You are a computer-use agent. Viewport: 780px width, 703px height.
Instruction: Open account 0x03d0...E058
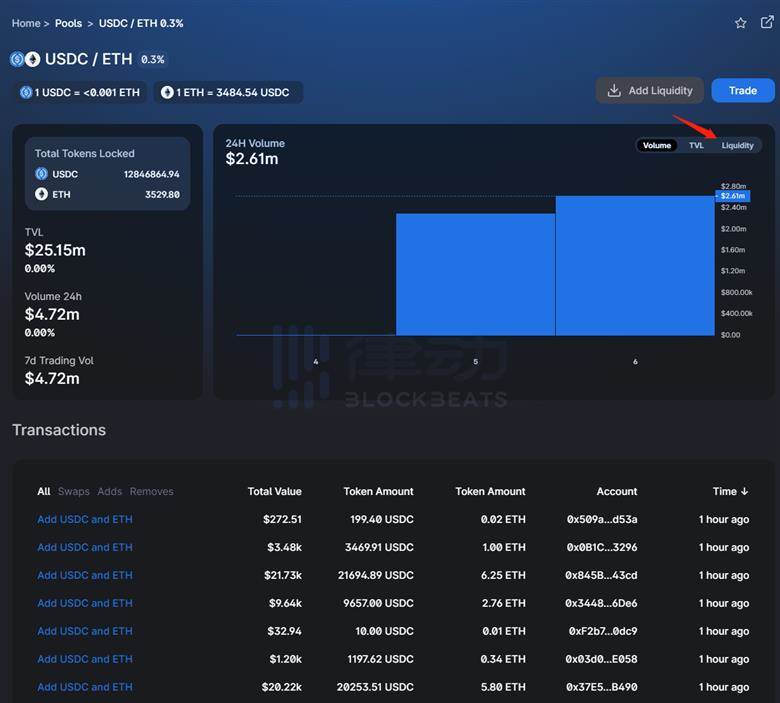tap(601, 659)
